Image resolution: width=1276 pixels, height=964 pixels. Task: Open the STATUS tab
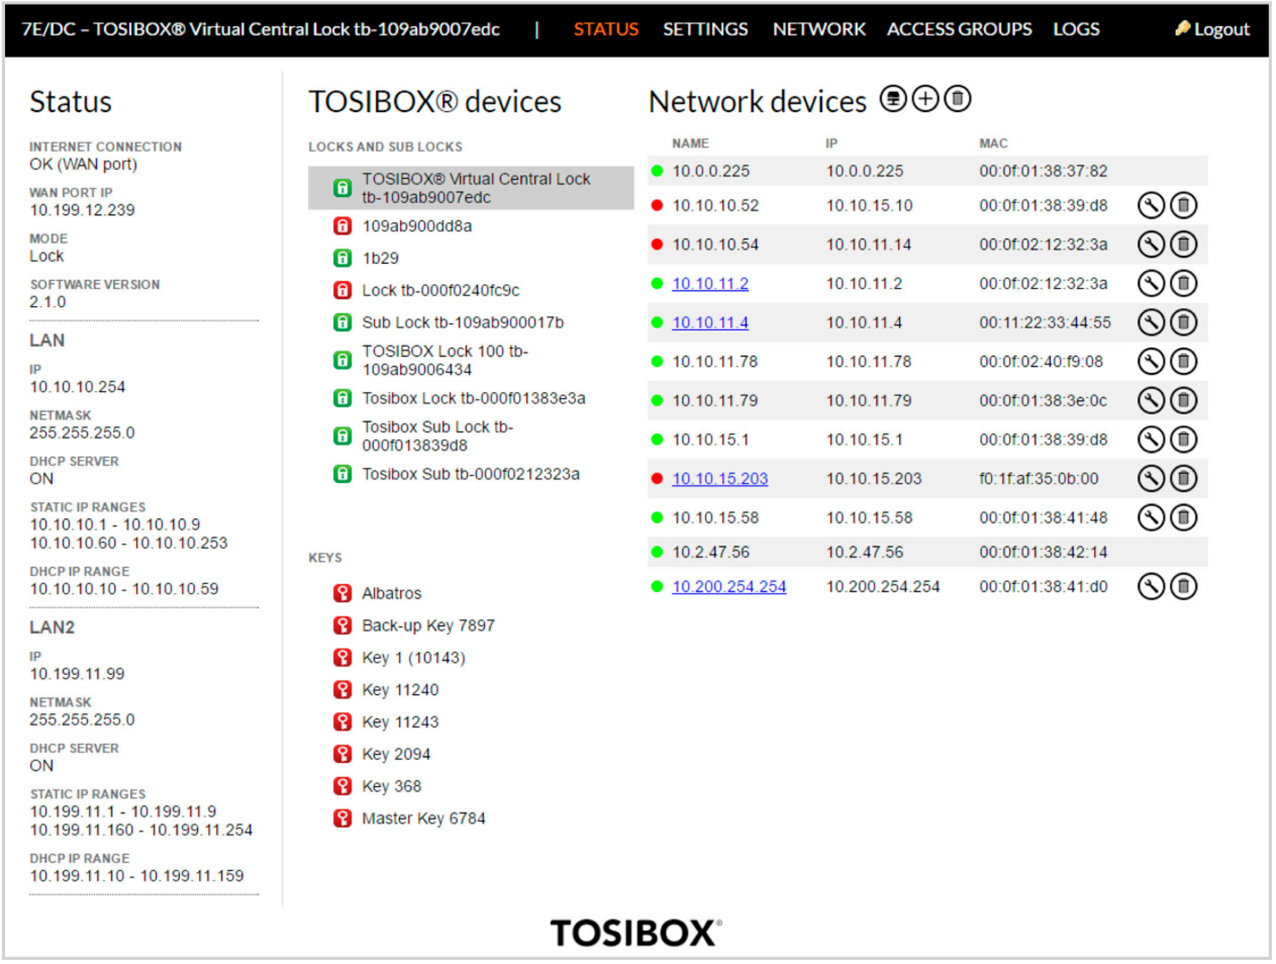pos(606,29)
